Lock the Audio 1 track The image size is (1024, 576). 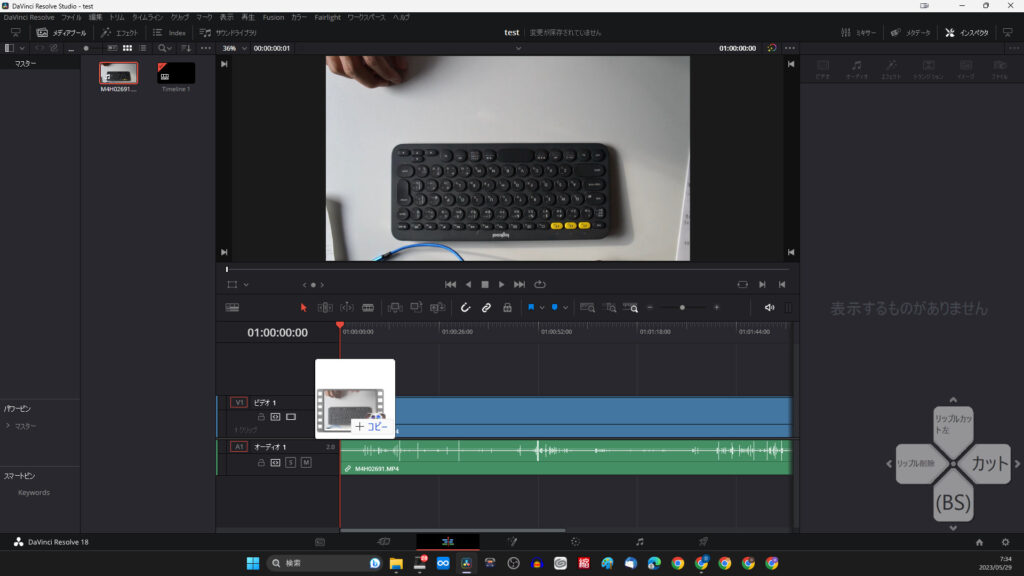pyautogui.click(x=261, y=462)
